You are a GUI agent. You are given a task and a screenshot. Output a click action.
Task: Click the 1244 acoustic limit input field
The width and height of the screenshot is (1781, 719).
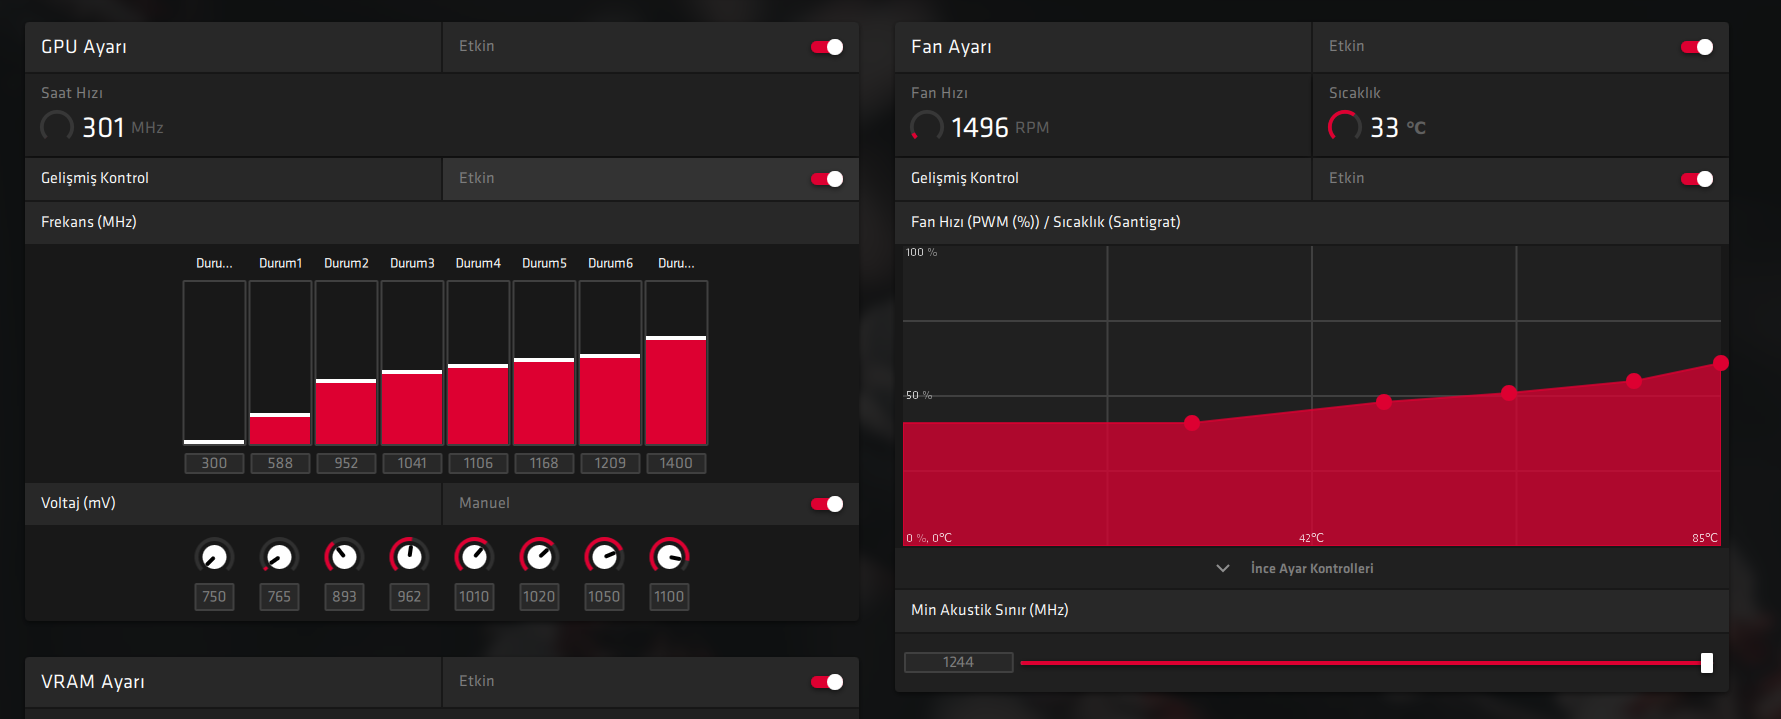coord(958,662)
